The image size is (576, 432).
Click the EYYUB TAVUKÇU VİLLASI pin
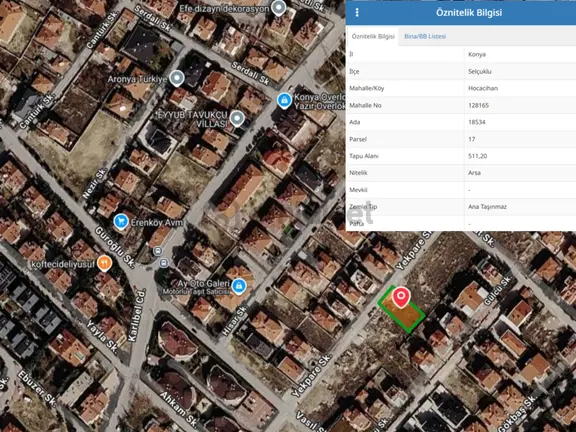(x=237, y=119)
